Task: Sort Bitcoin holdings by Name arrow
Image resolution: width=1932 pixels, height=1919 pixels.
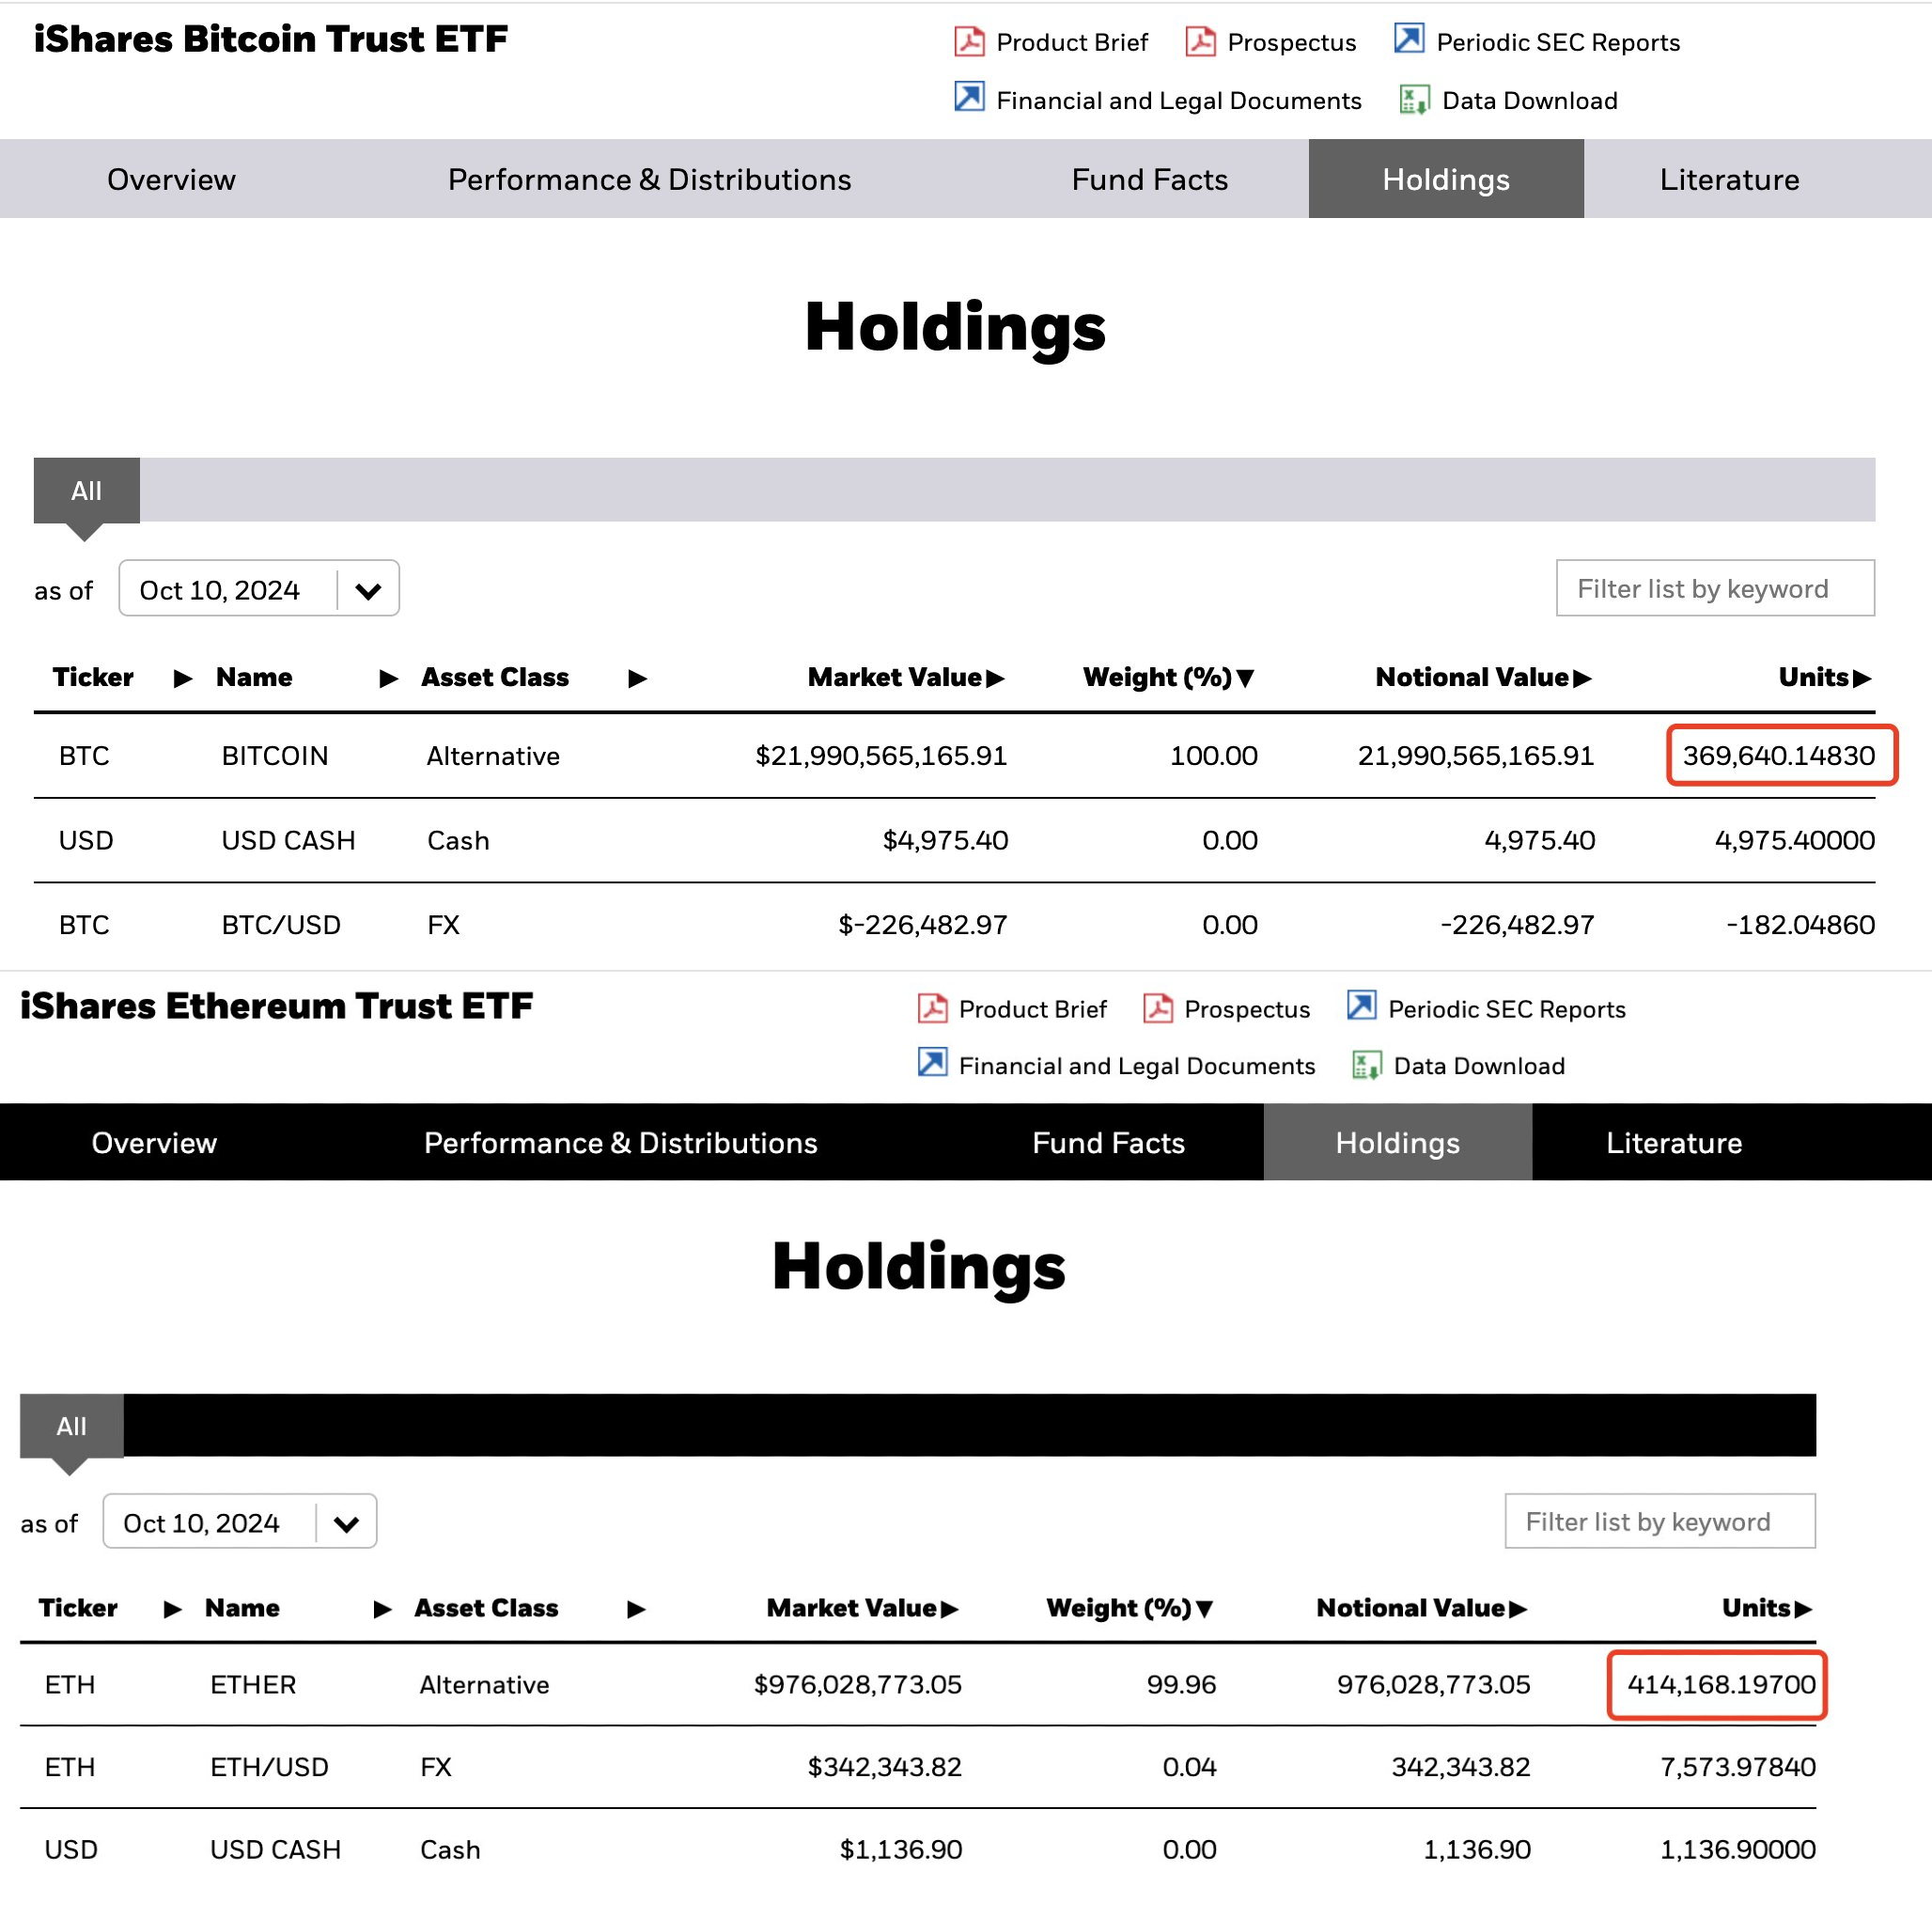Action: pos(389,679)
